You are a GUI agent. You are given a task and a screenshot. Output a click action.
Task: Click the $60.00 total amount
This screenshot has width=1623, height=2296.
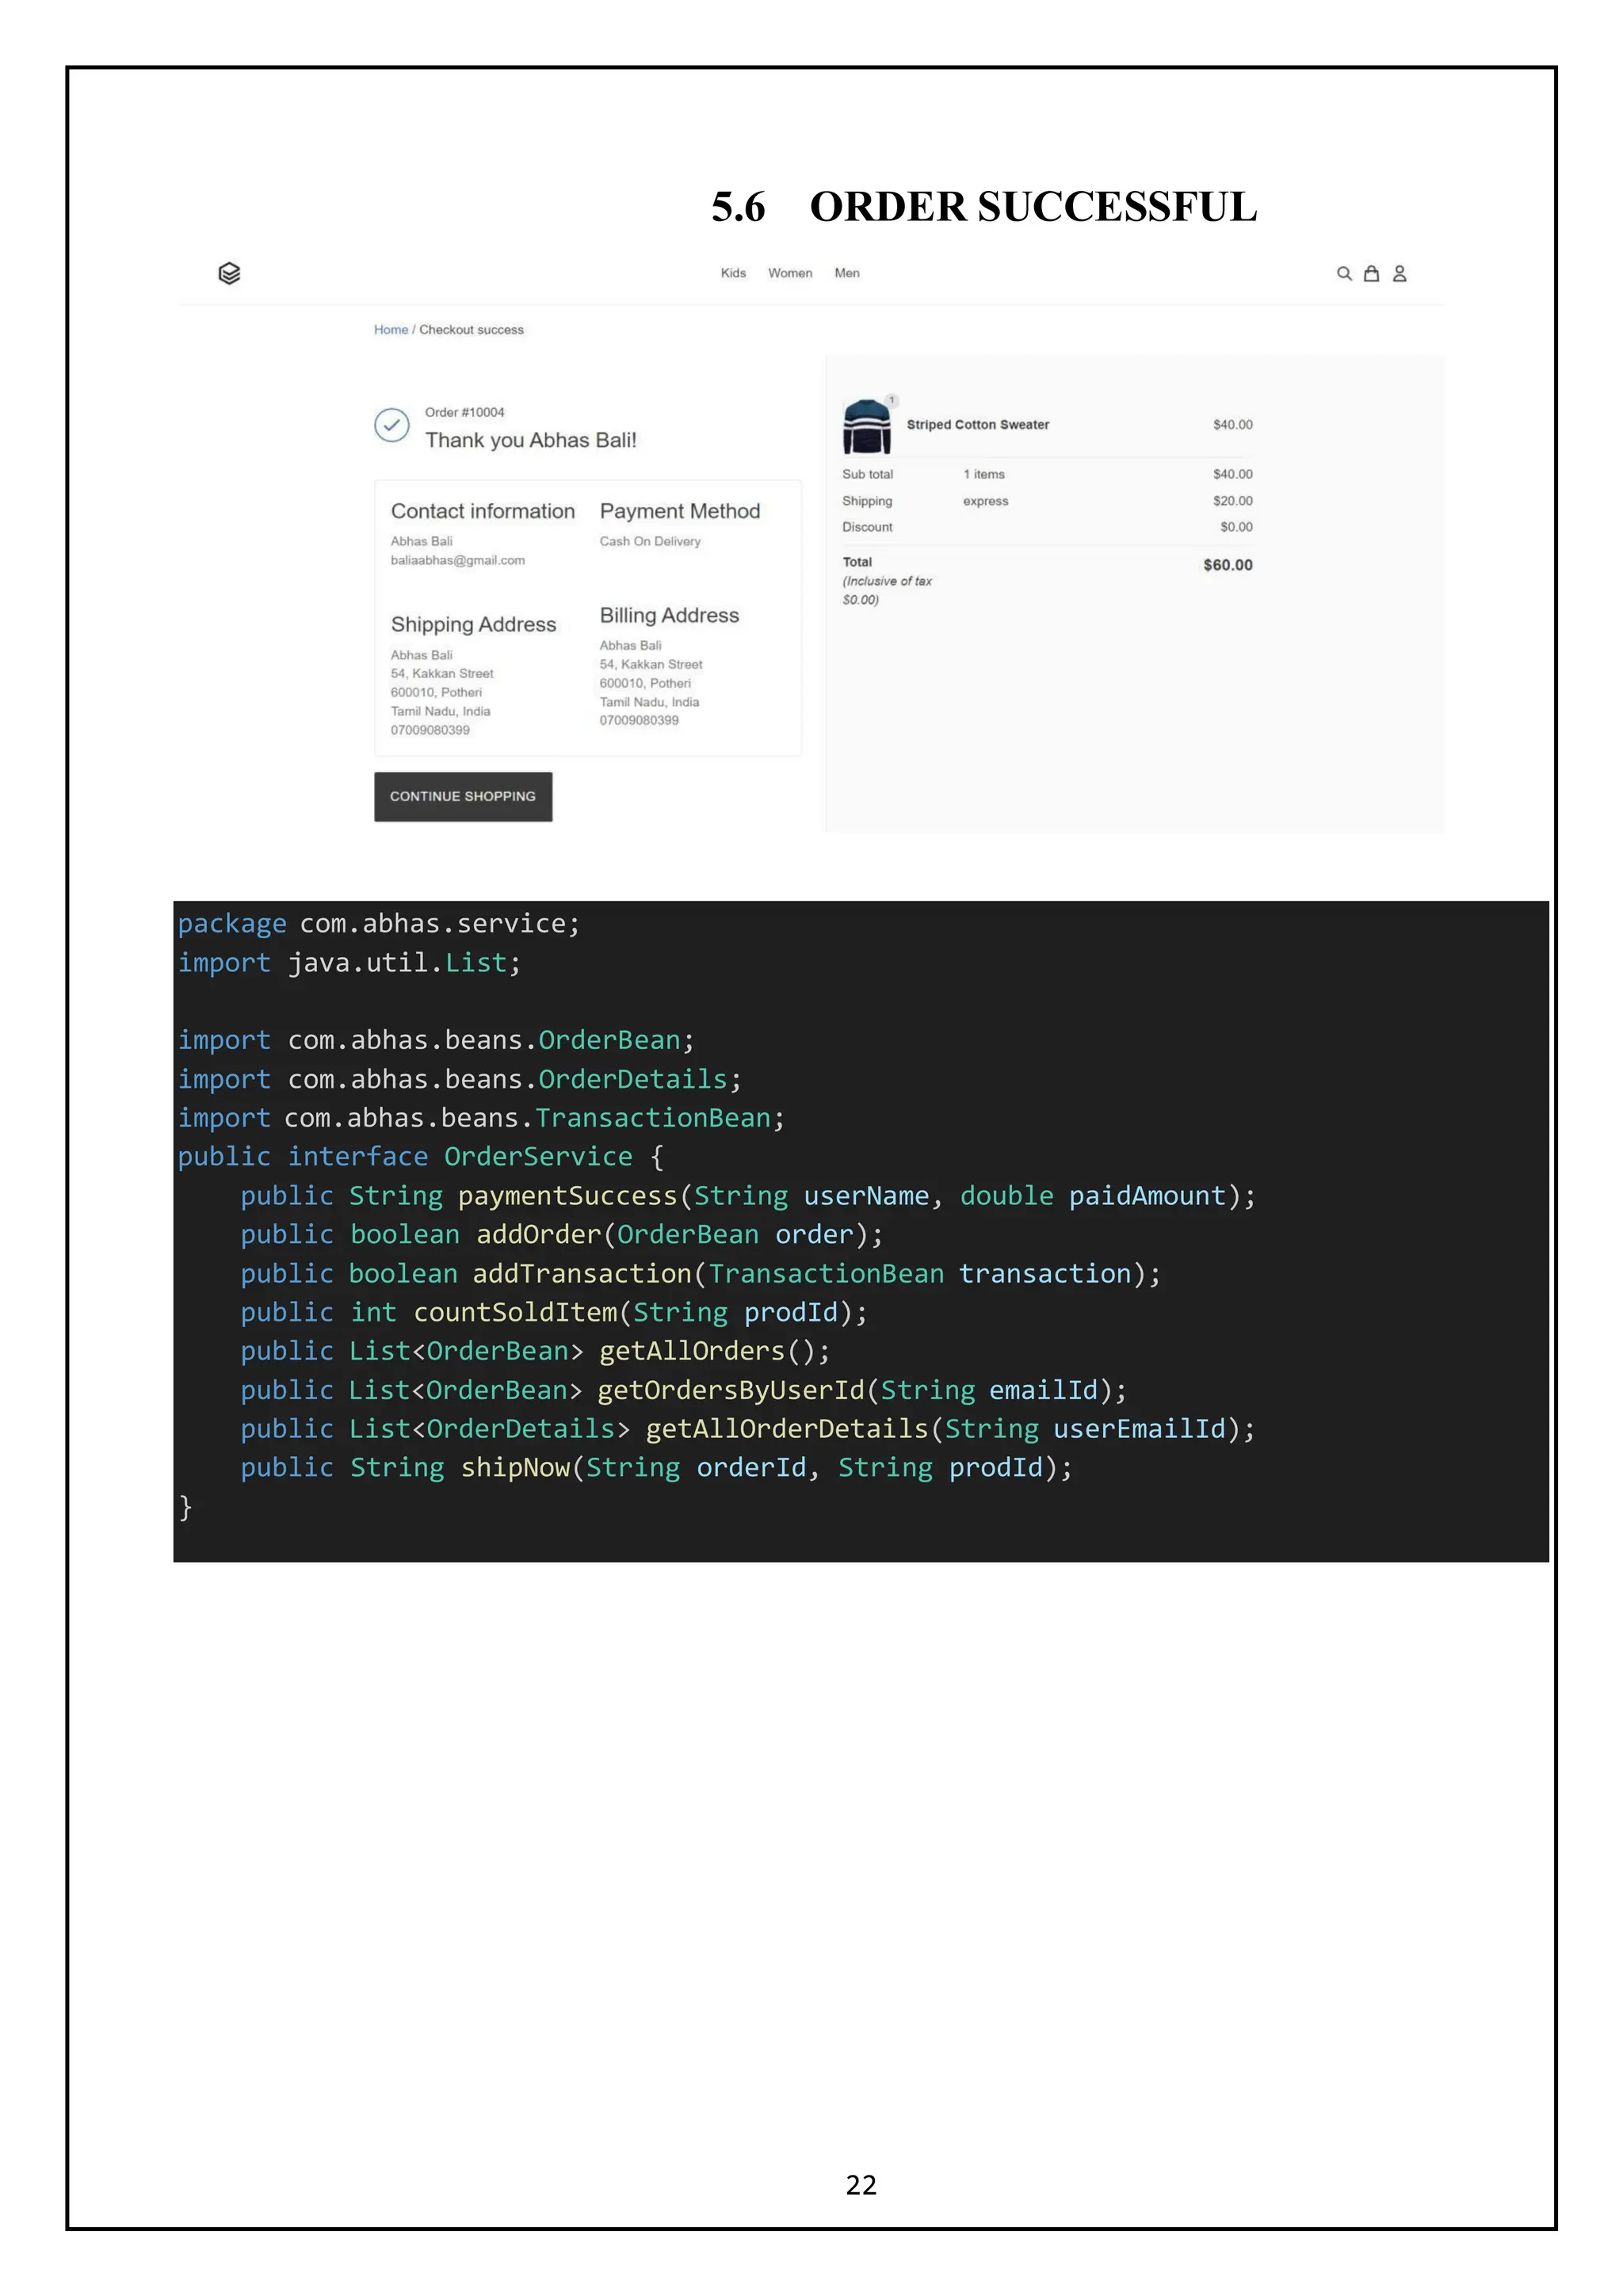1227,565
